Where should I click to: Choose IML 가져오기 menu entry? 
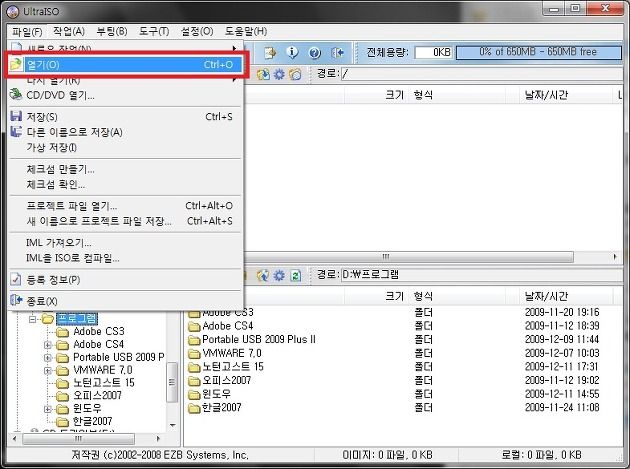tap(125, 243)
